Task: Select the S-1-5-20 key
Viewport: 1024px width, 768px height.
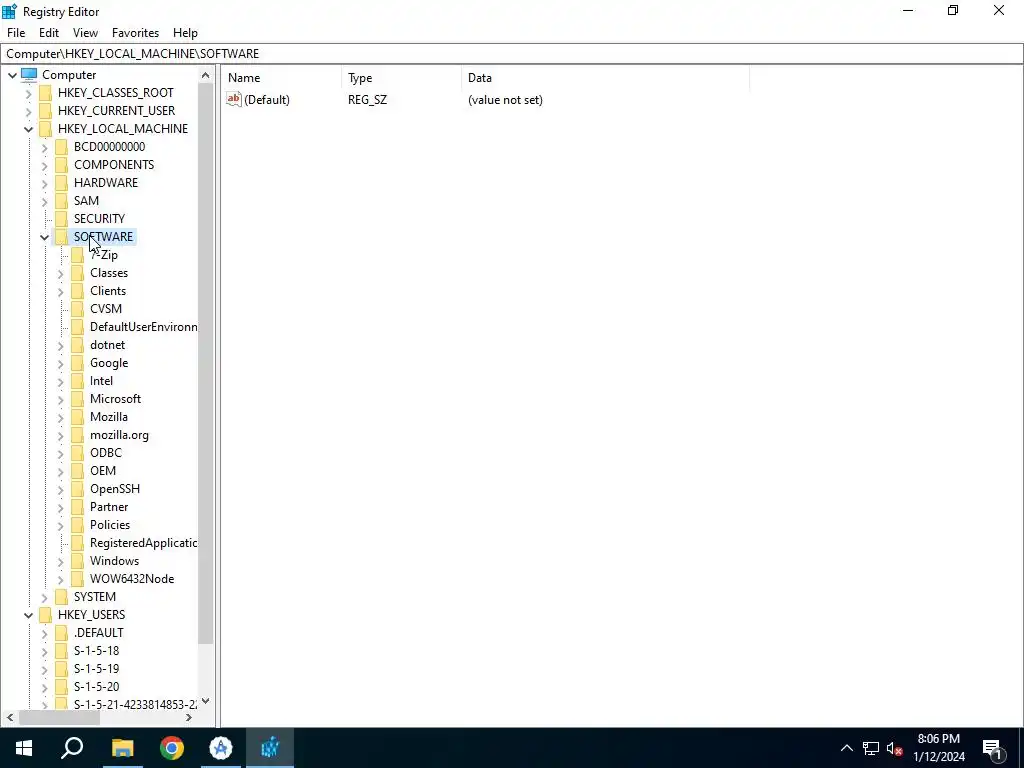Action: click(96, 686)
